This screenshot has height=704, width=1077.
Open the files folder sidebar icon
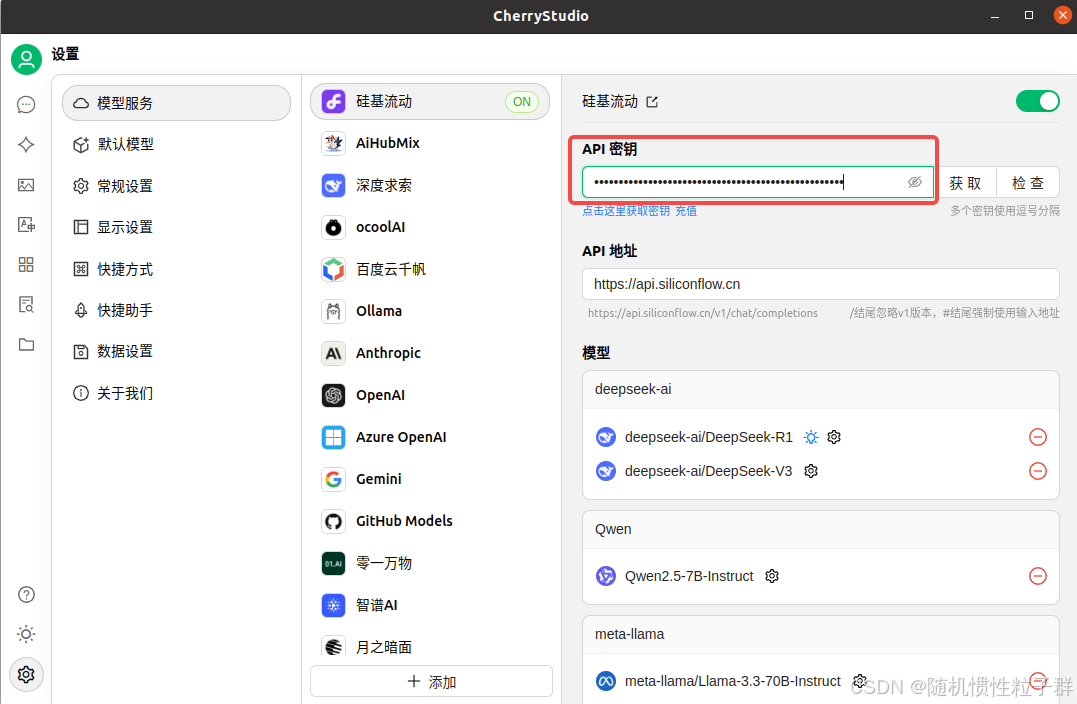(26, 344)
